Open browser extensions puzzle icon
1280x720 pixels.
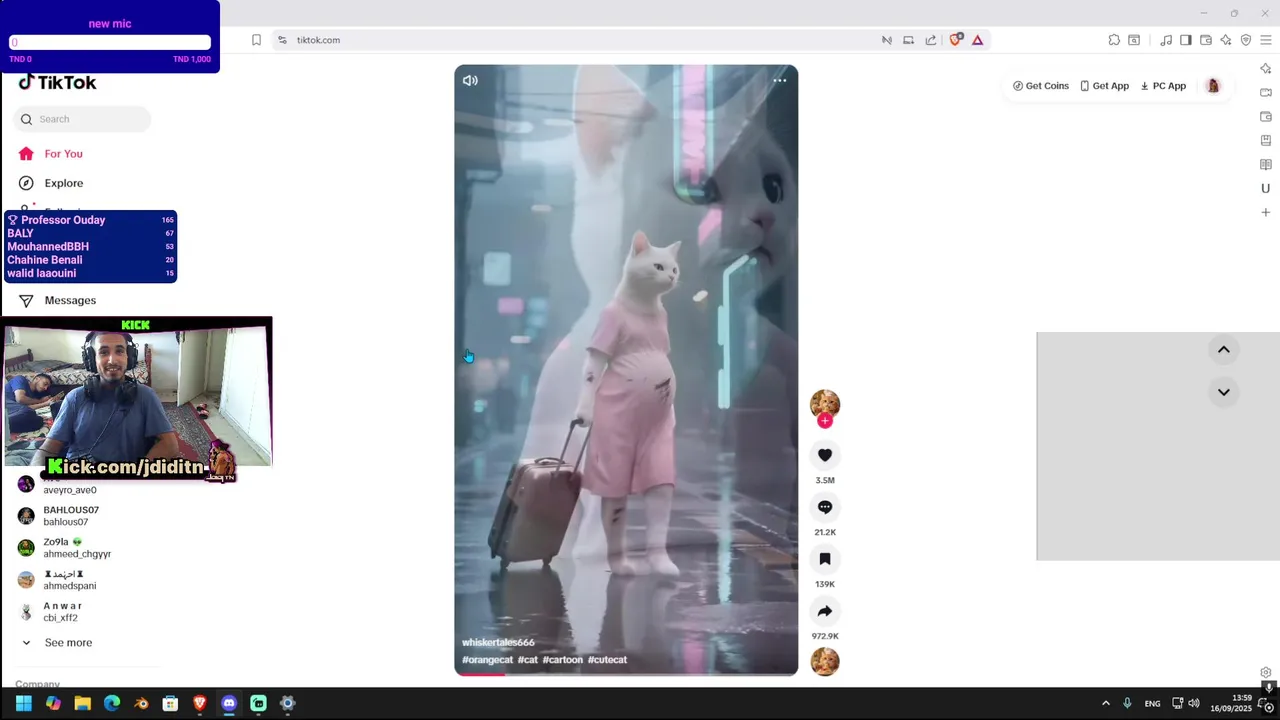click(x=1114, y=40)
